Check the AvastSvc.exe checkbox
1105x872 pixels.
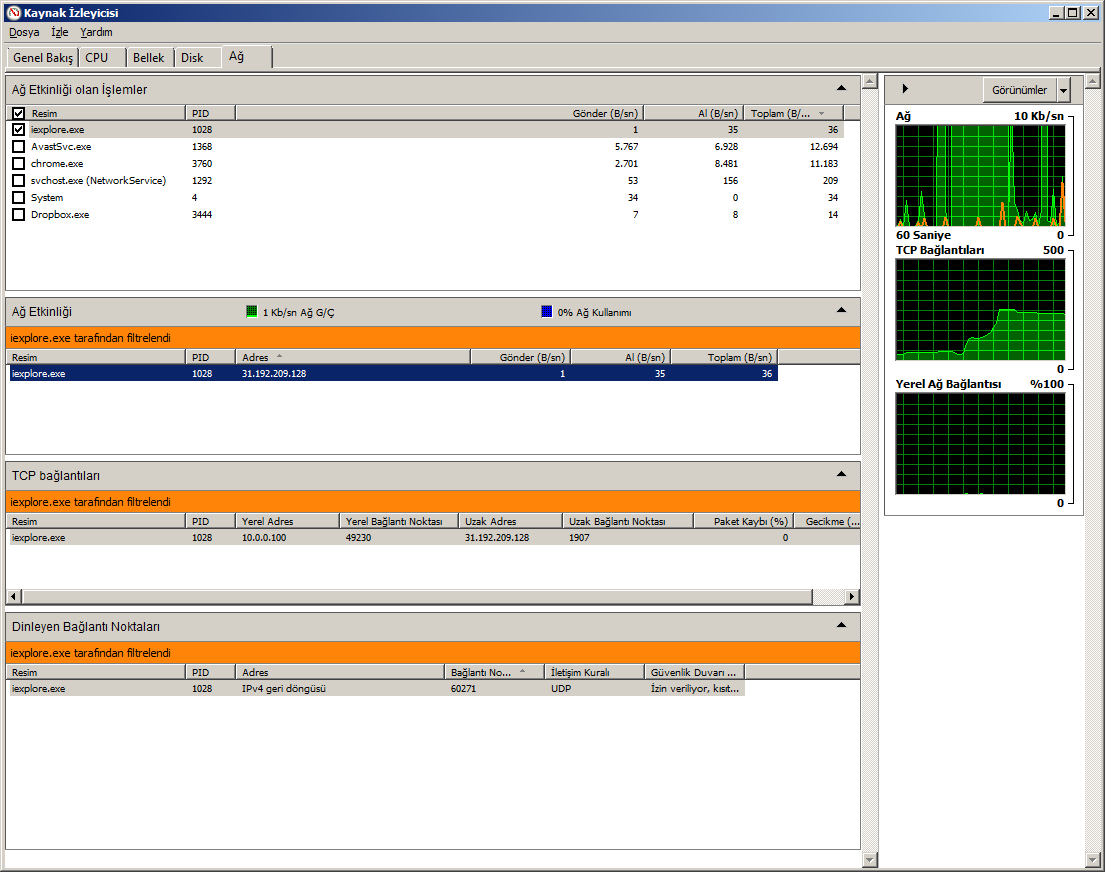(19, 147)
